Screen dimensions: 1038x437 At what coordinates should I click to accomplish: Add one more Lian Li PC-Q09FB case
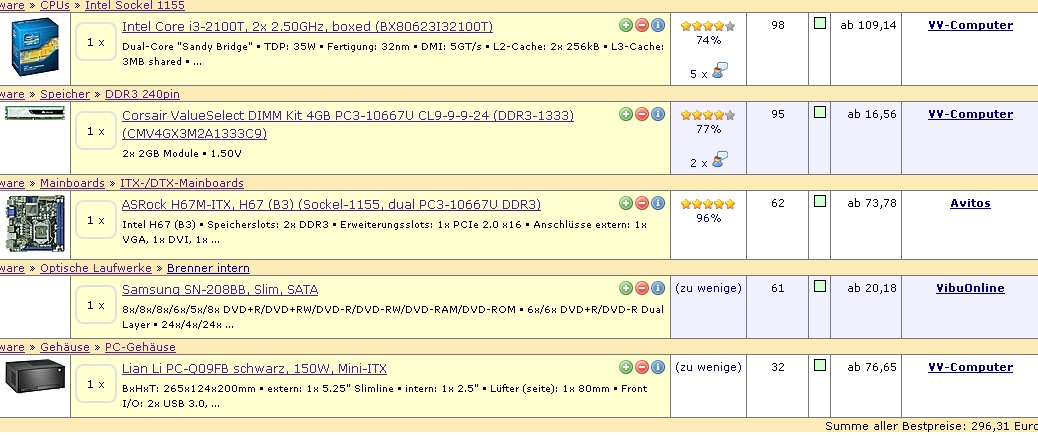[626, 367]
